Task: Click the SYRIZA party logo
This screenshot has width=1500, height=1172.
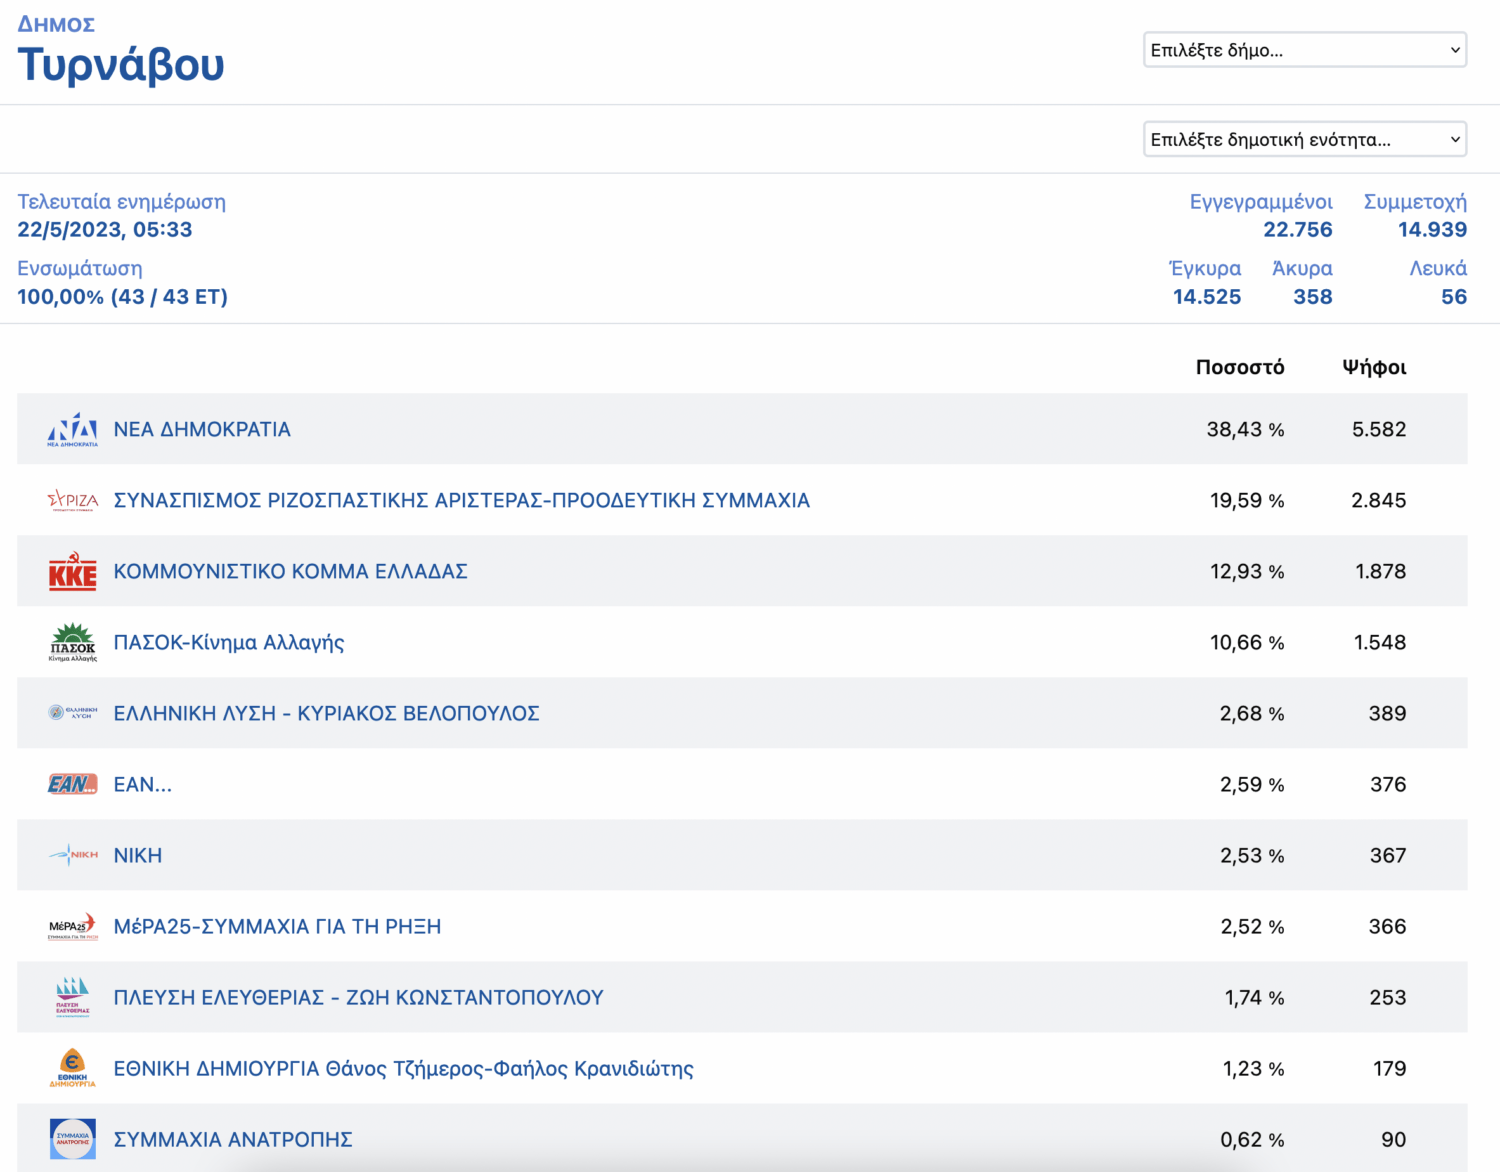Action: [x=73, y=500]
